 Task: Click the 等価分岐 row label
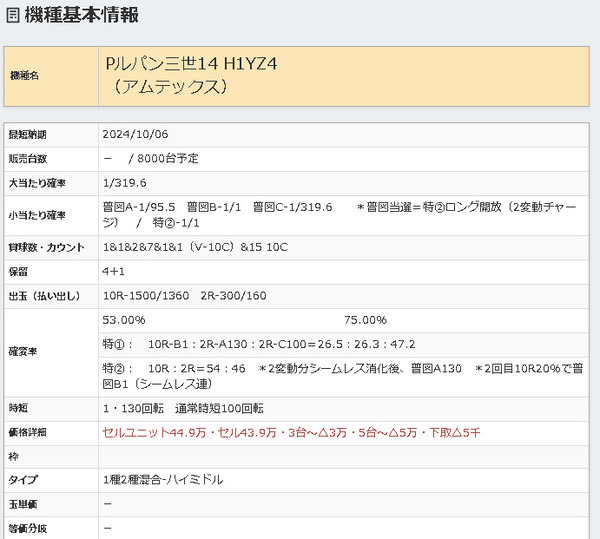28,529
